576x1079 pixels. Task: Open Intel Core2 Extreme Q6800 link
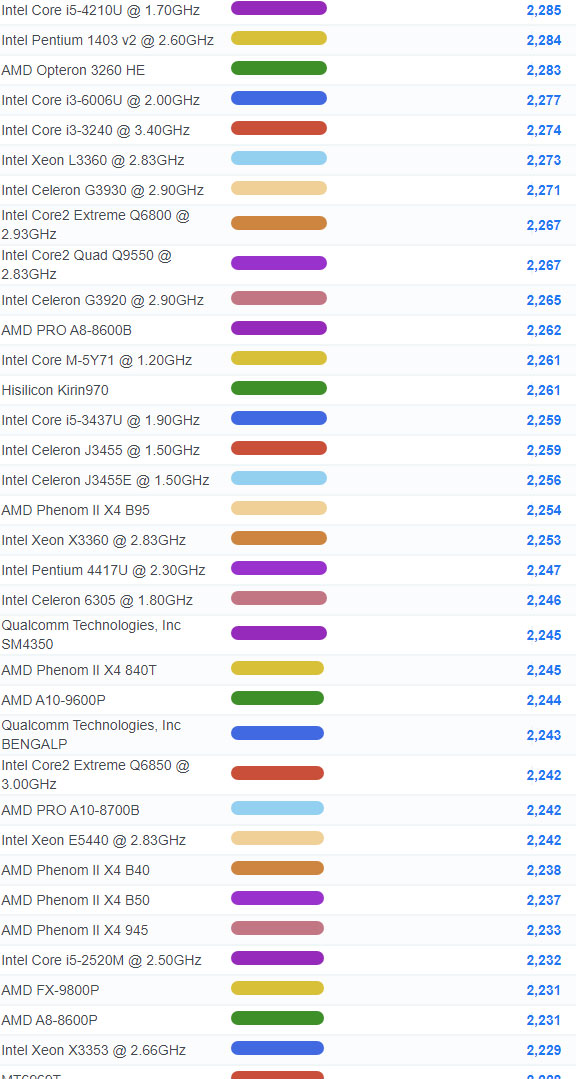pyautogui.click(x=96, y=225)
